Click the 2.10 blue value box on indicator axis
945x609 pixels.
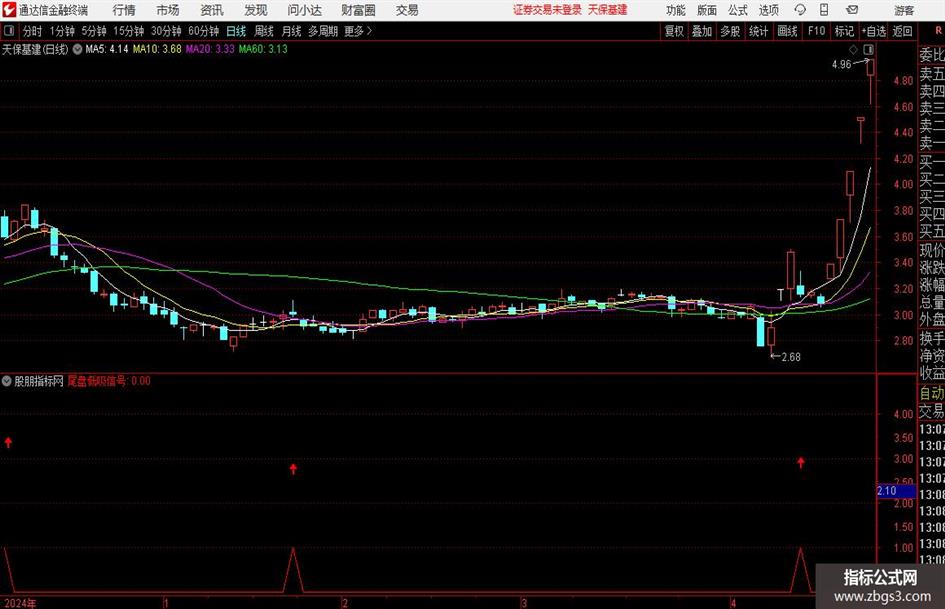[x=896, y=491]
